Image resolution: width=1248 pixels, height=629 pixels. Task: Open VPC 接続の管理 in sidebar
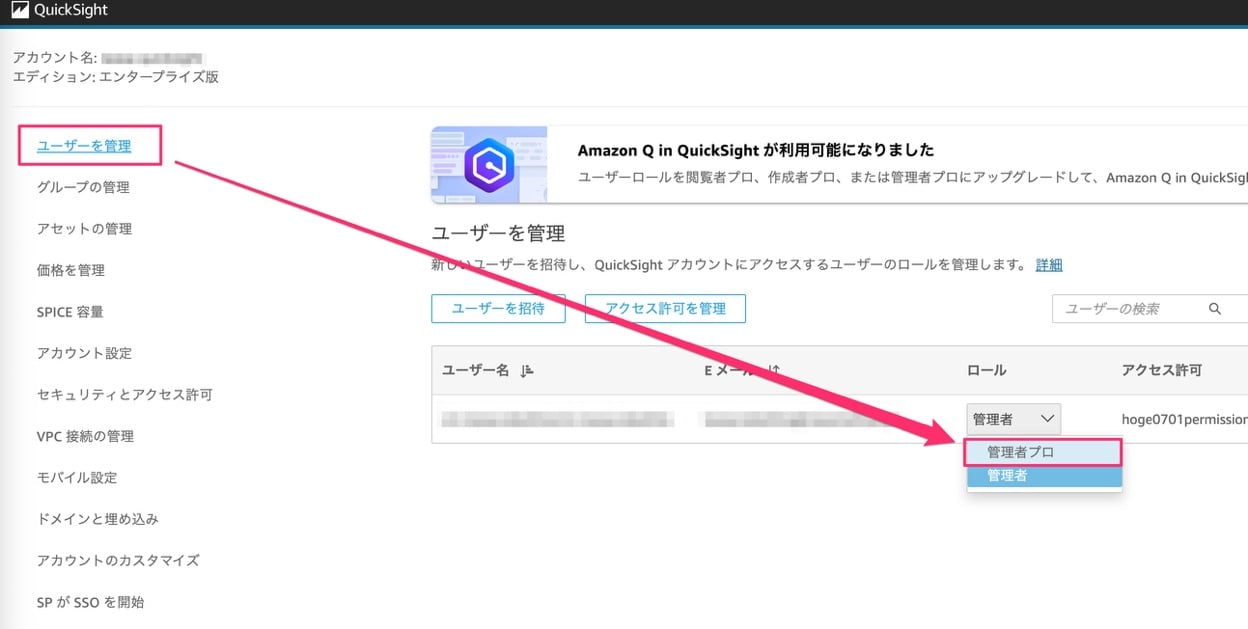point(85,436)
